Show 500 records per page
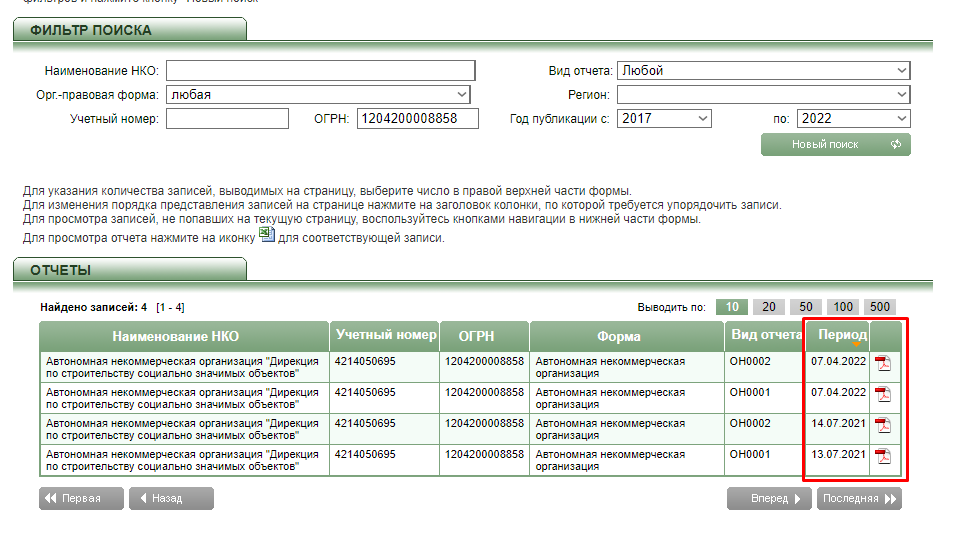The image size is (954, 538). coord(880,307)
